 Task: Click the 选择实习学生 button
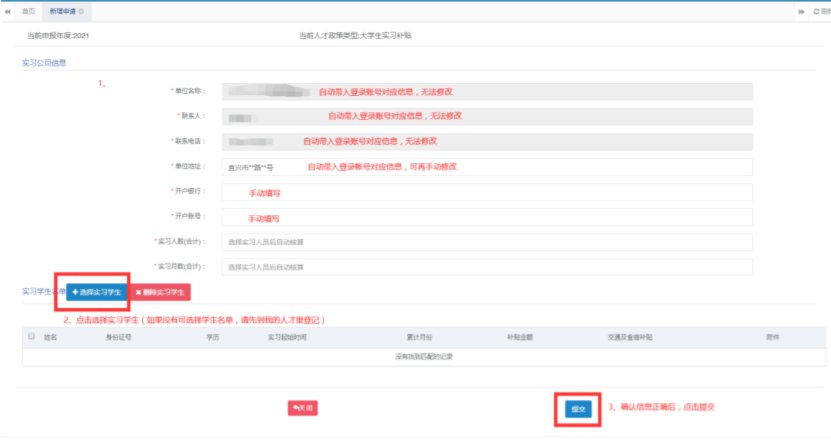[x=97, y=292]
